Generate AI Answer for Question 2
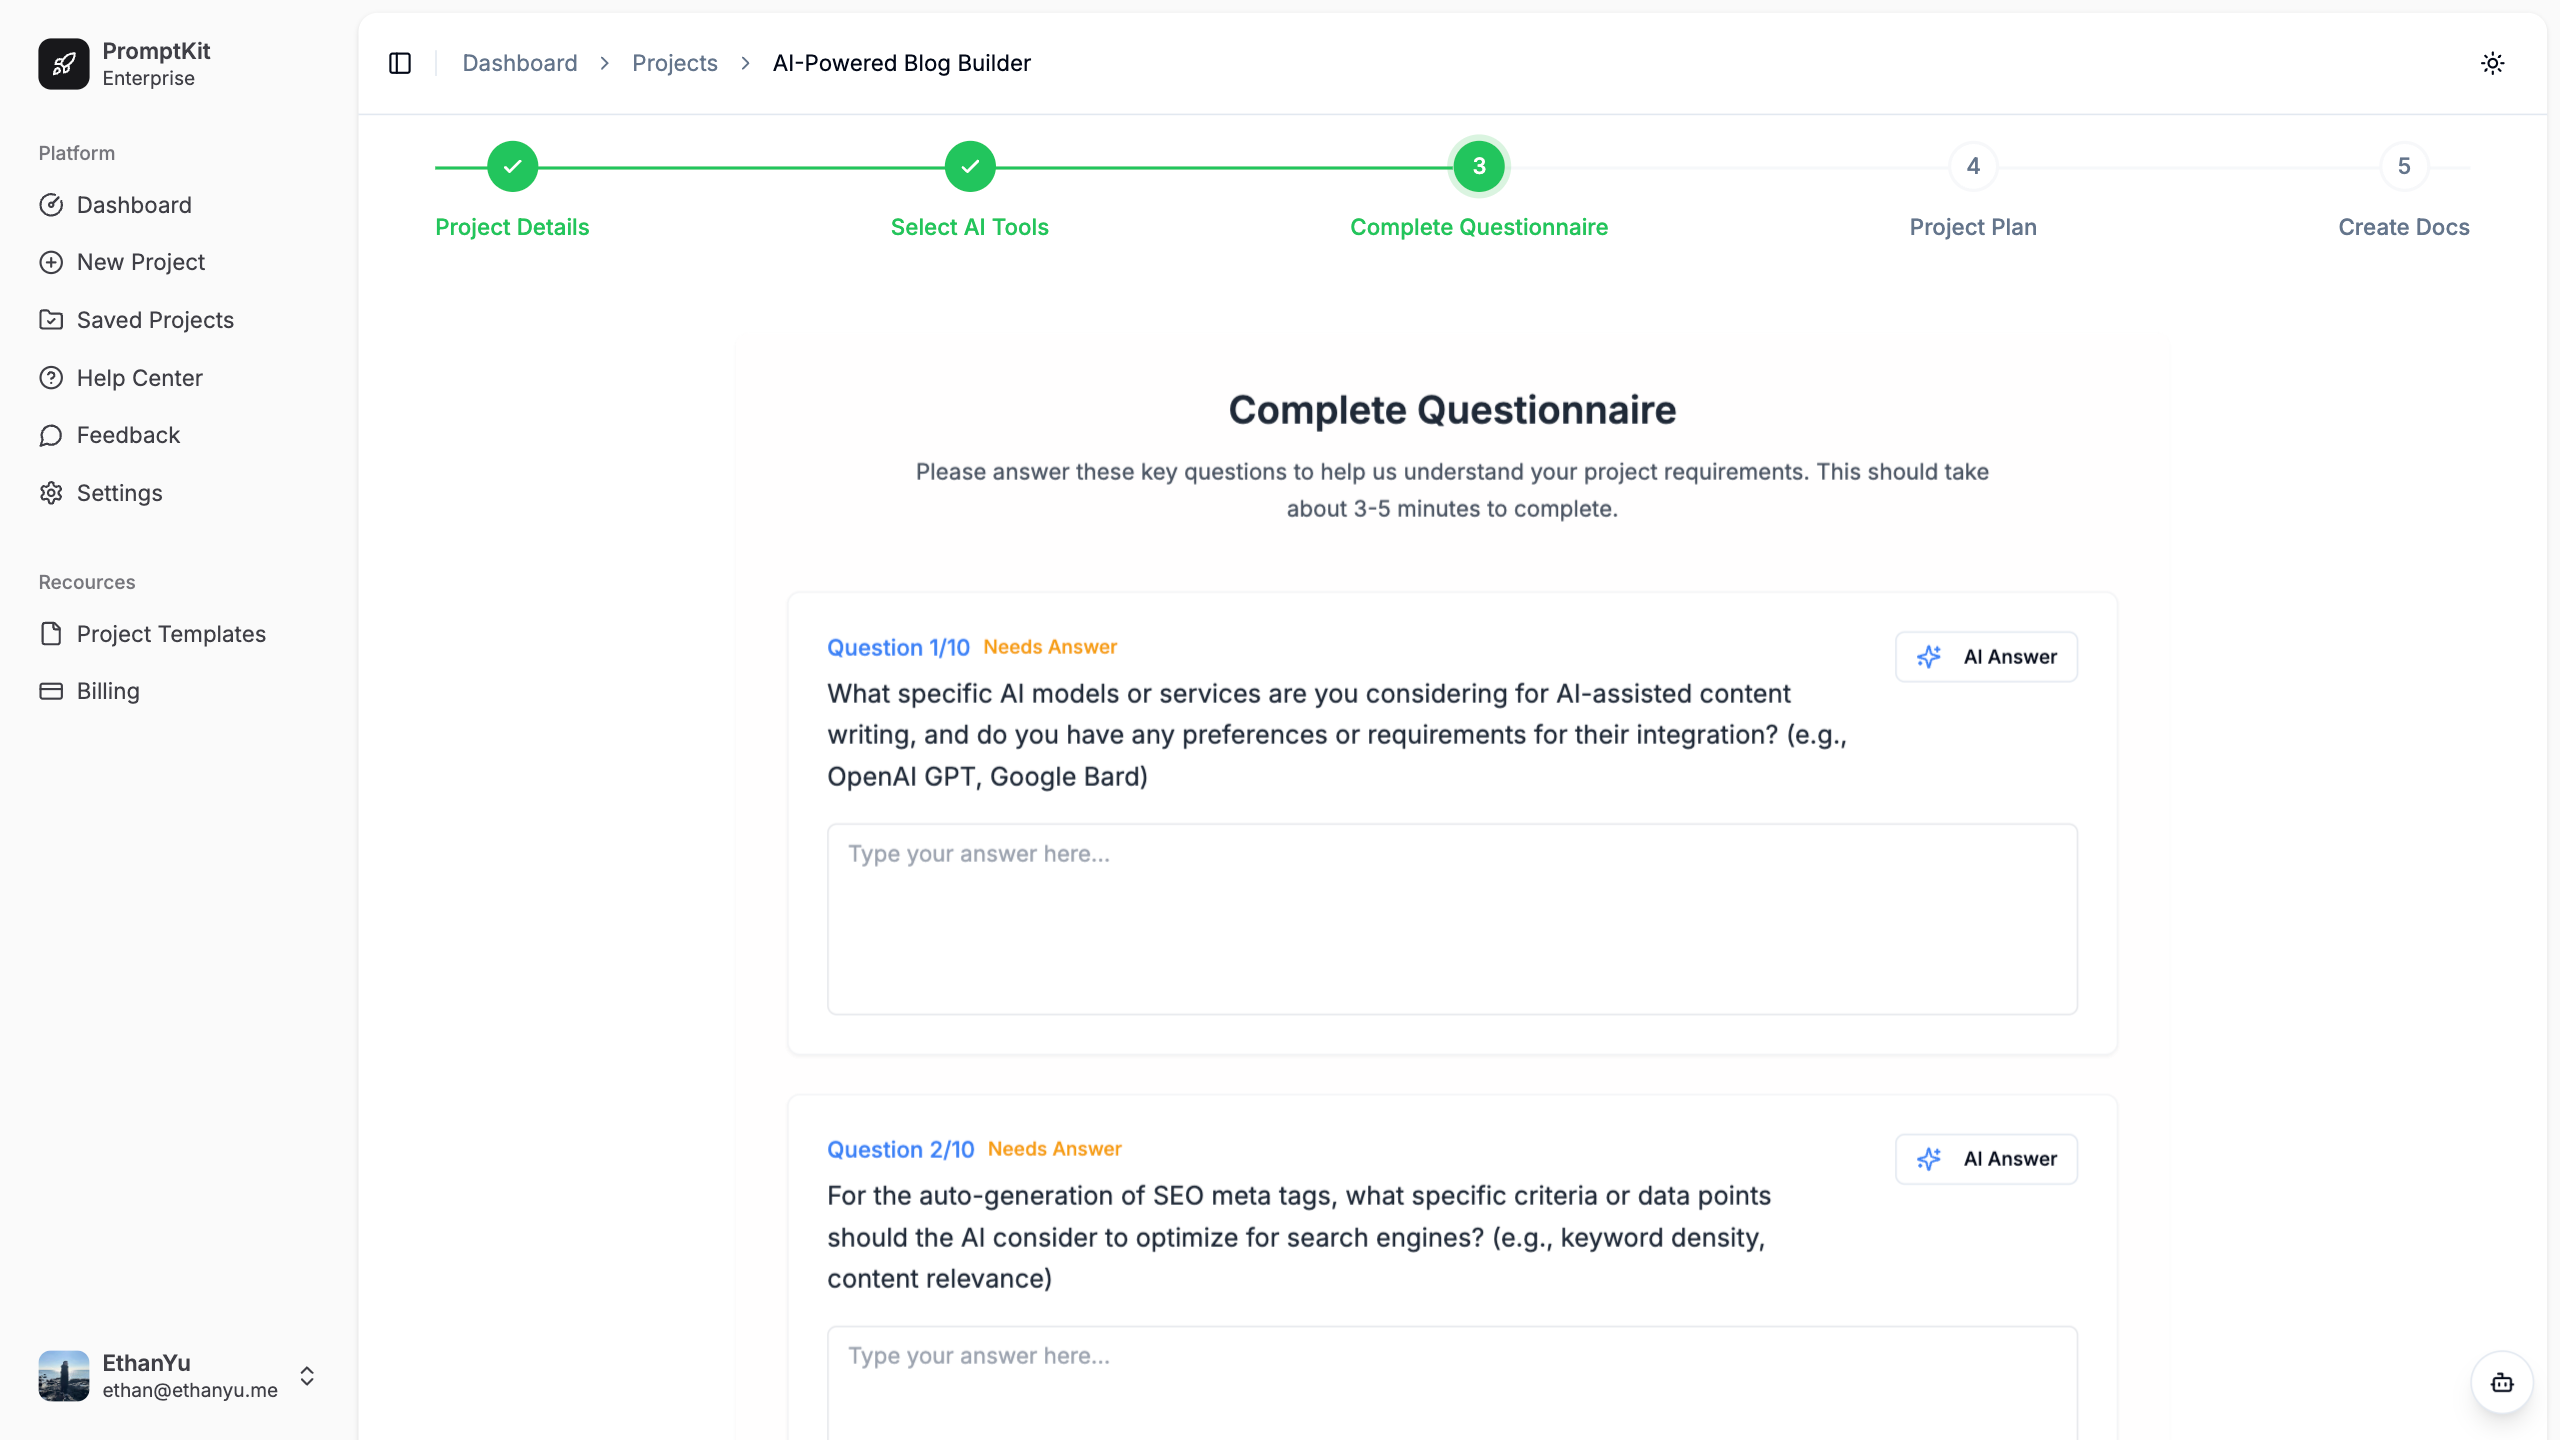2560x1440 pixels. click(x=1986, y=1159)
